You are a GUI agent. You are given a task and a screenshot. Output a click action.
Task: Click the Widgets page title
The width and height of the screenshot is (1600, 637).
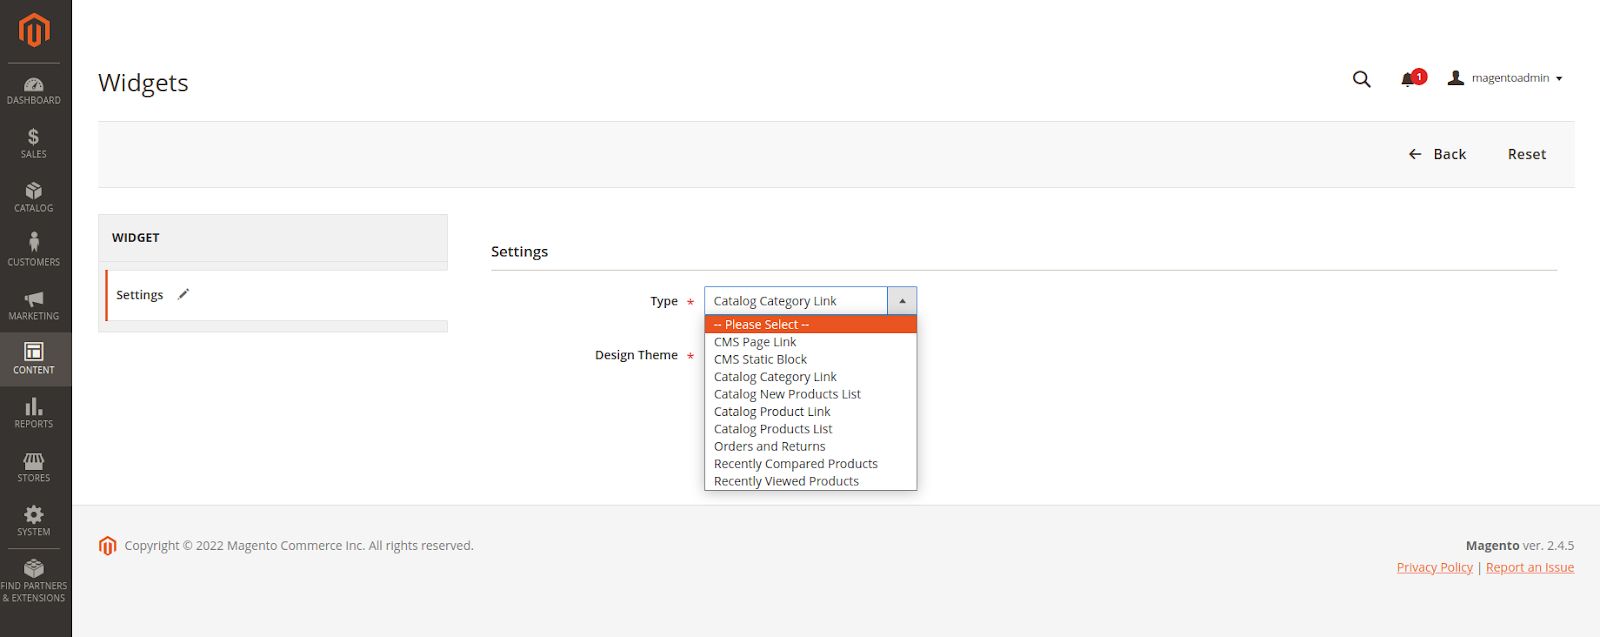[143, 82]
